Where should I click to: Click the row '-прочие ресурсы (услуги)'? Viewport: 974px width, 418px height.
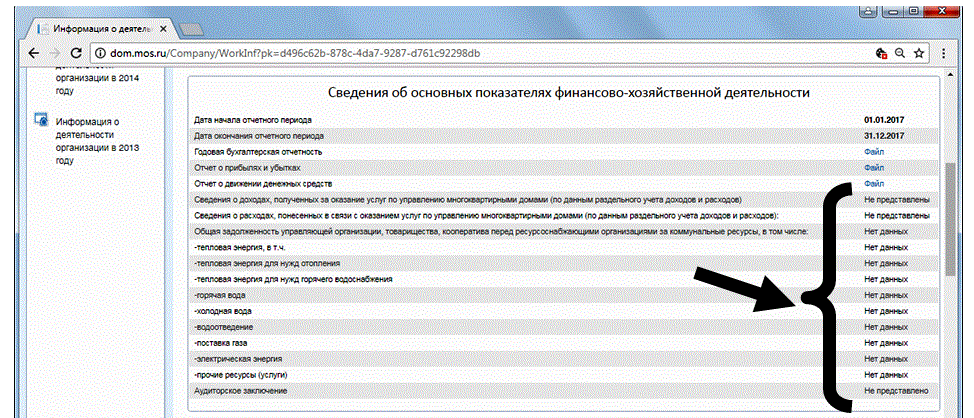pos(564,375)
